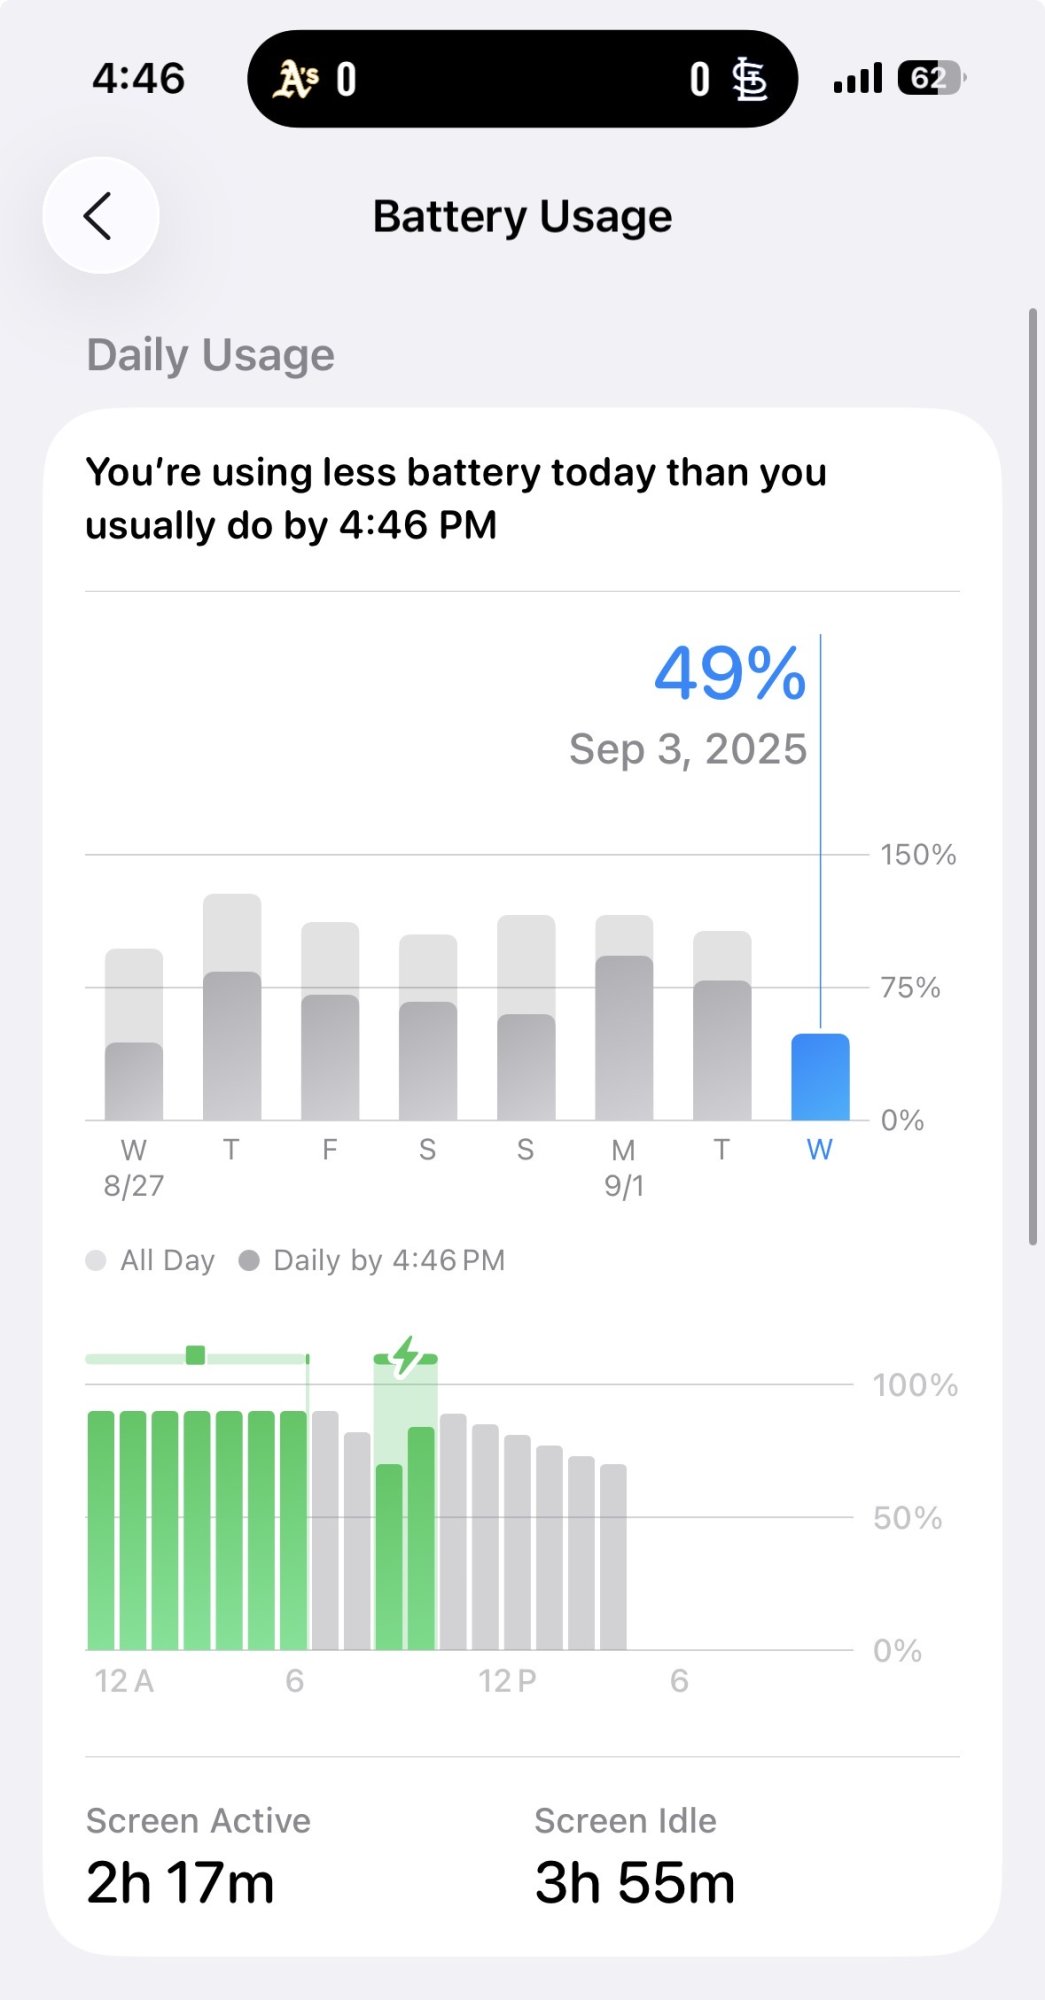Tap the 49% usage percentage label
The image size is (1045, 2000).
(x=730, y=673)
